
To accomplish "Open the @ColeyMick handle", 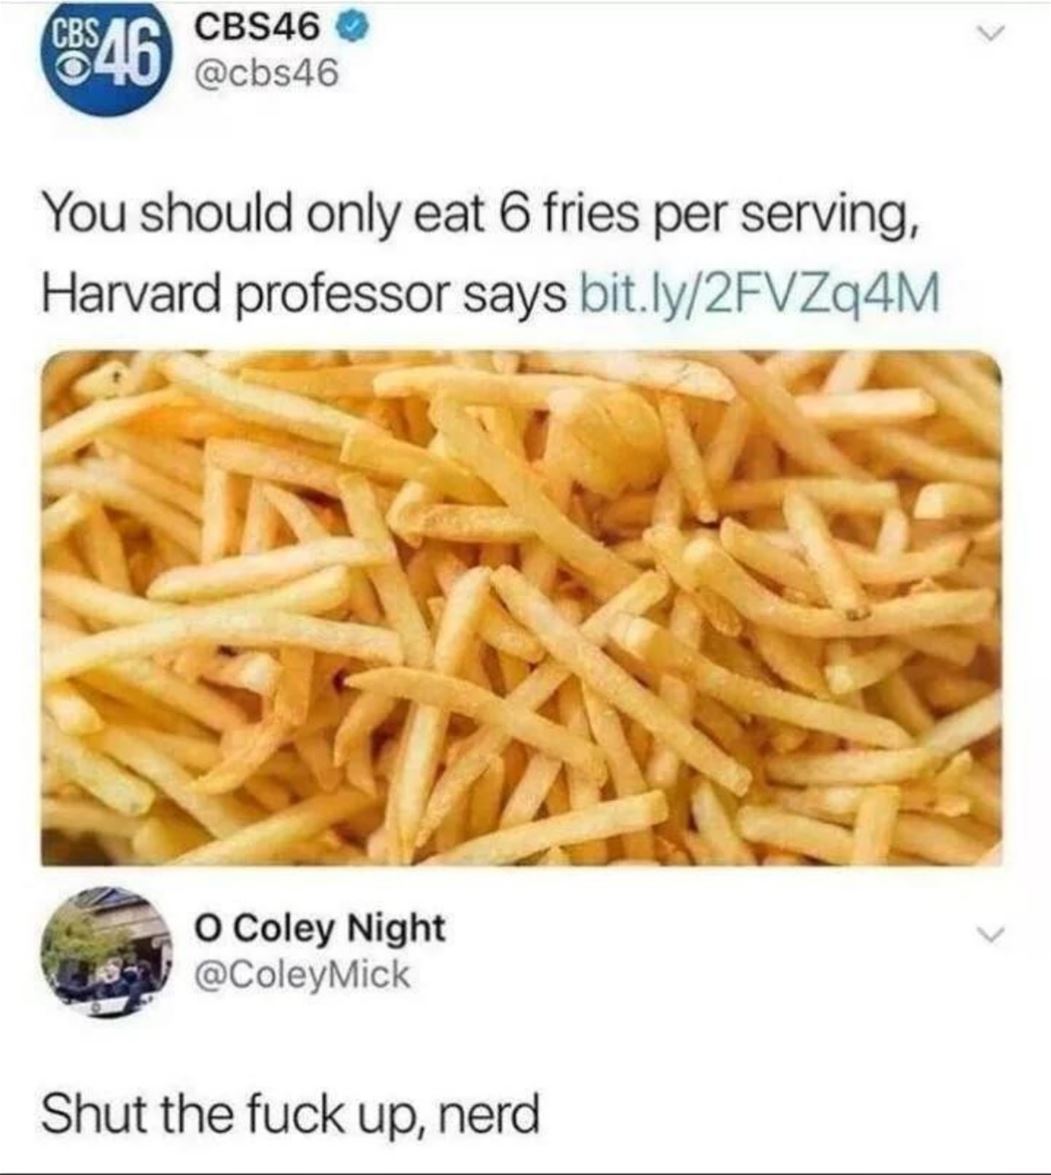I will pyautogui.click(x=303, y=974).
